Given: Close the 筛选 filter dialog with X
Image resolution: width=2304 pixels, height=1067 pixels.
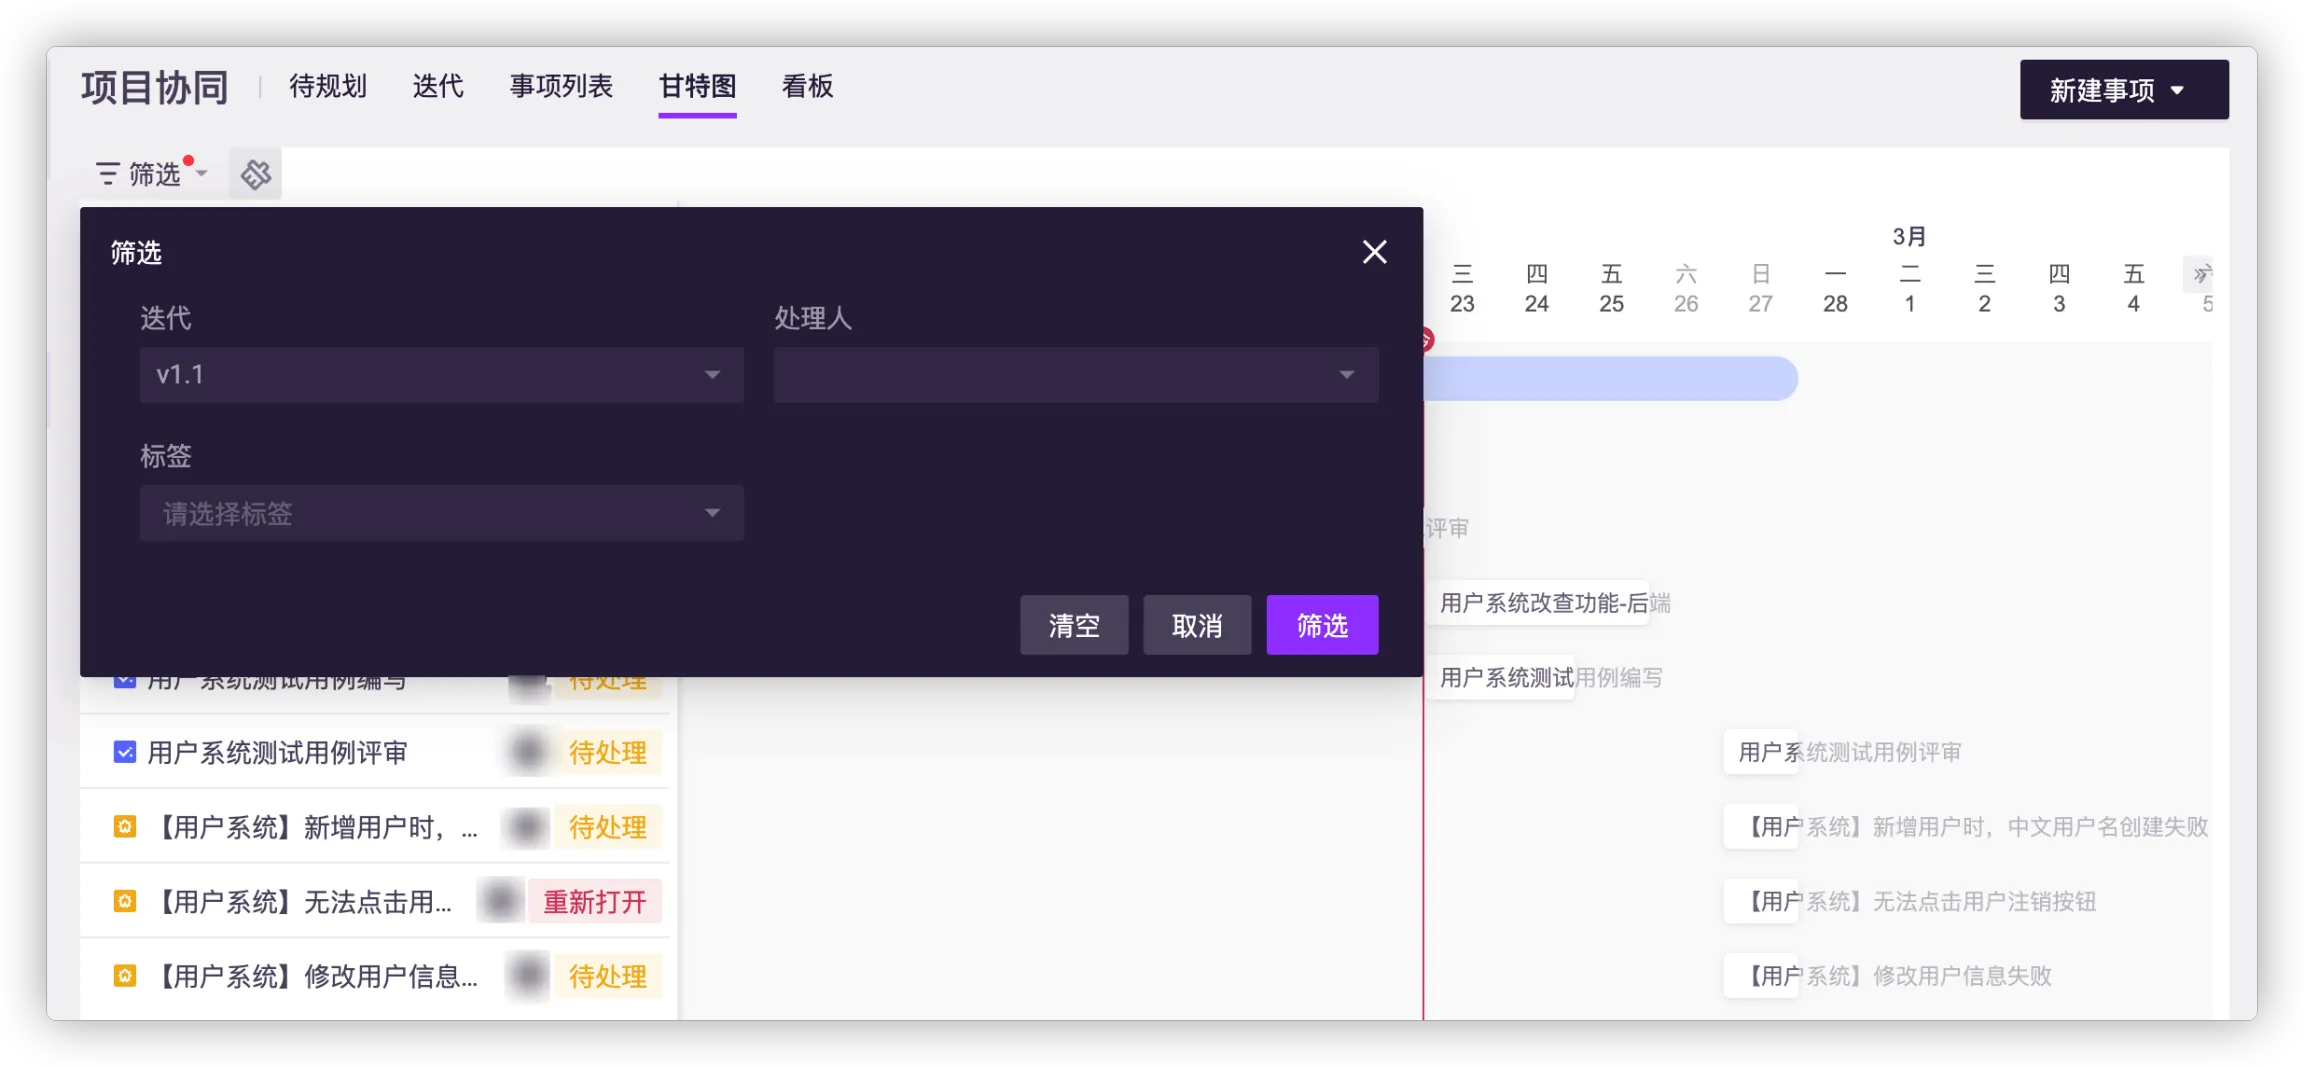Looking at the screenshot, I should coord(1374,252).
